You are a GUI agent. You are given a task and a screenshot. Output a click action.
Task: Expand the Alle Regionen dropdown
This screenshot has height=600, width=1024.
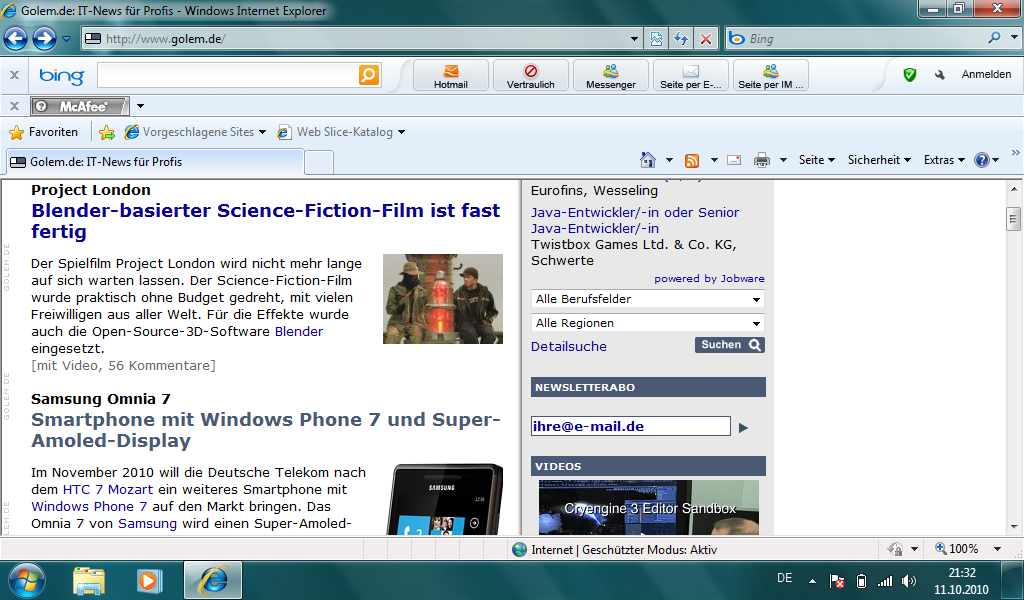(x=647, y=323)
